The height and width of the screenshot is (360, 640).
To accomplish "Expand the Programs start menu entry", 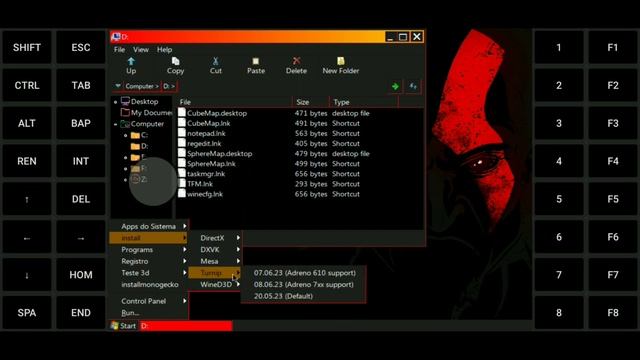I will coord(149,249).
